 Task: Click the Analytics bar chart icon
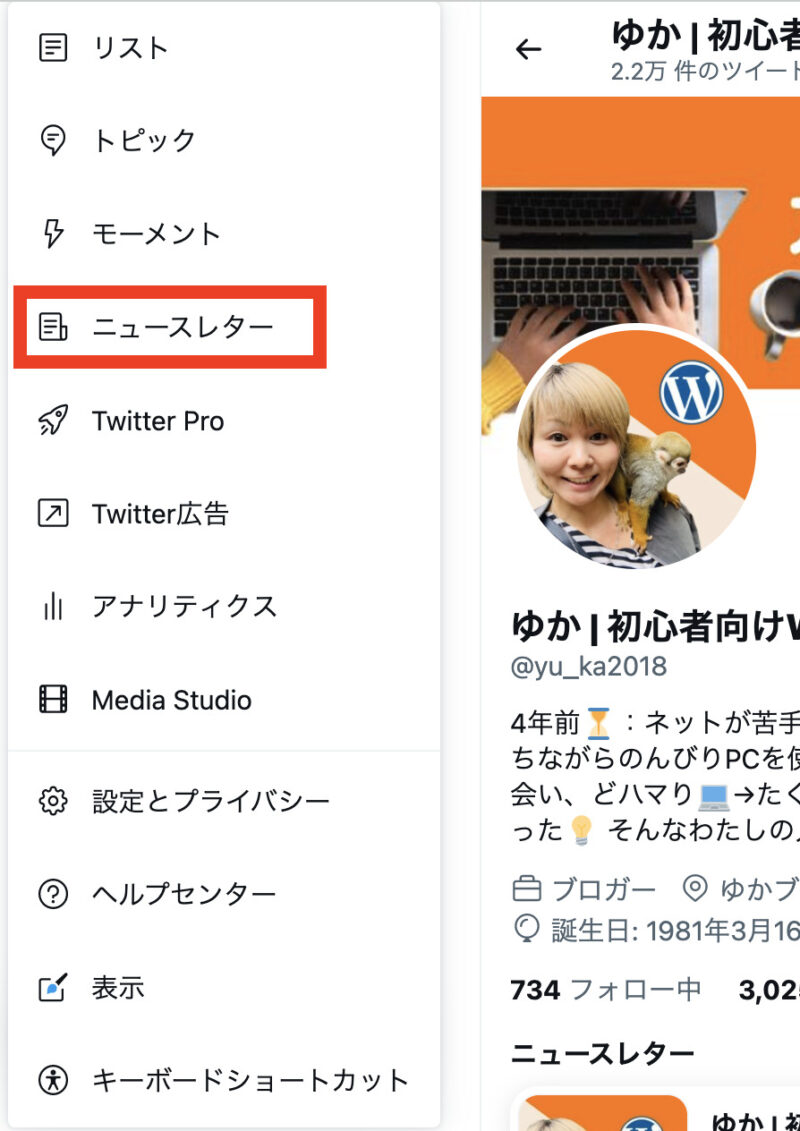[x=53, y=607]
